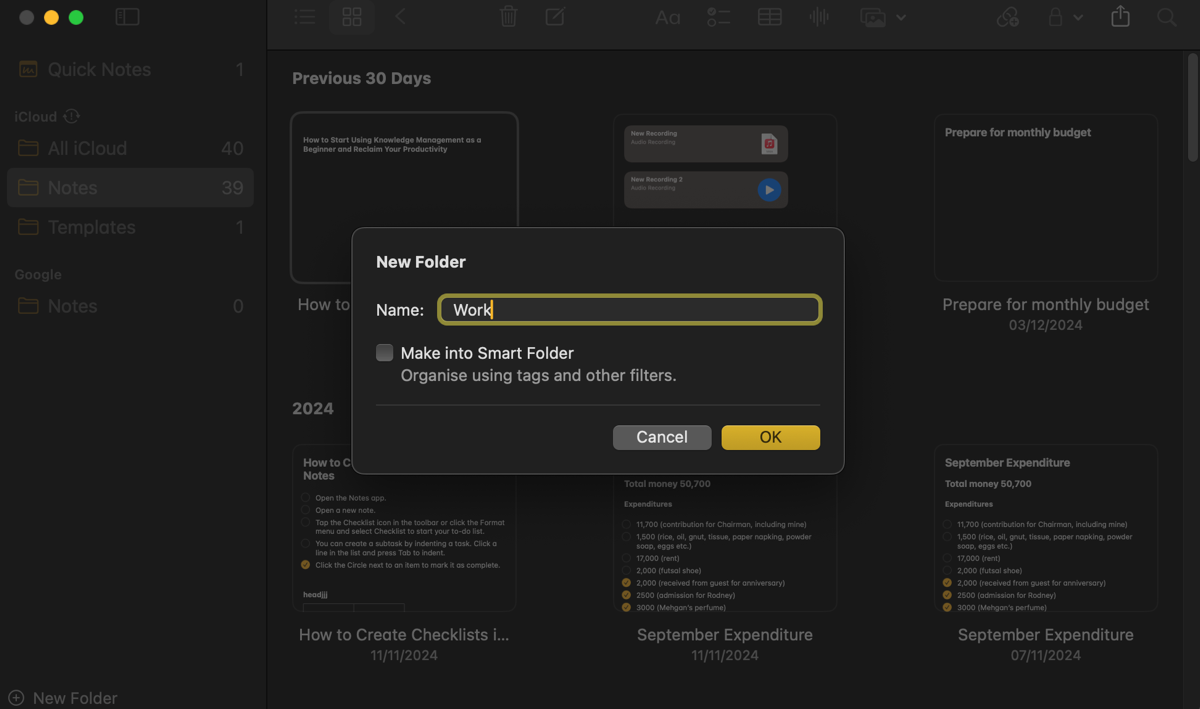Open the Templates folder
The height and width of the screenshot is (709, 1200).
click(x=130, y=227)
